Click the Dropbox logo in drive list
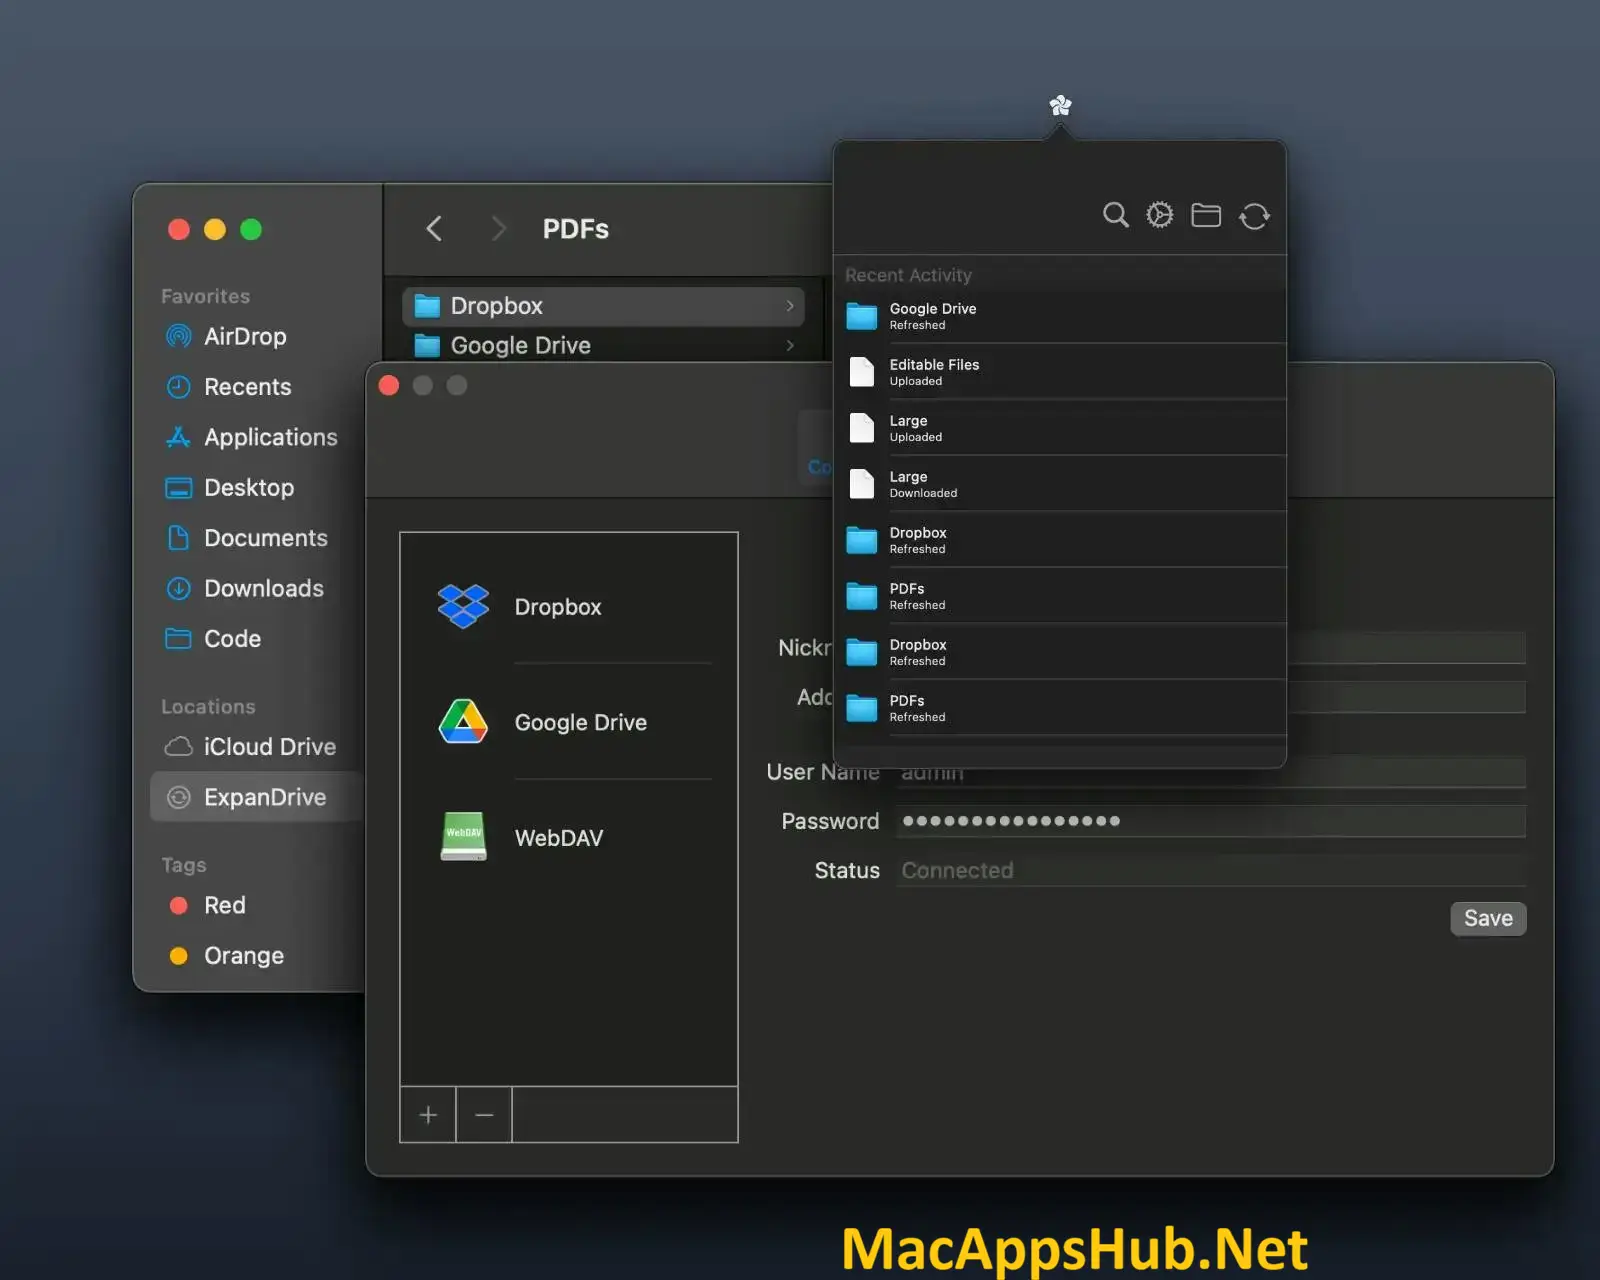Screen dimensions: 1600x1280 tap(463, 606)
